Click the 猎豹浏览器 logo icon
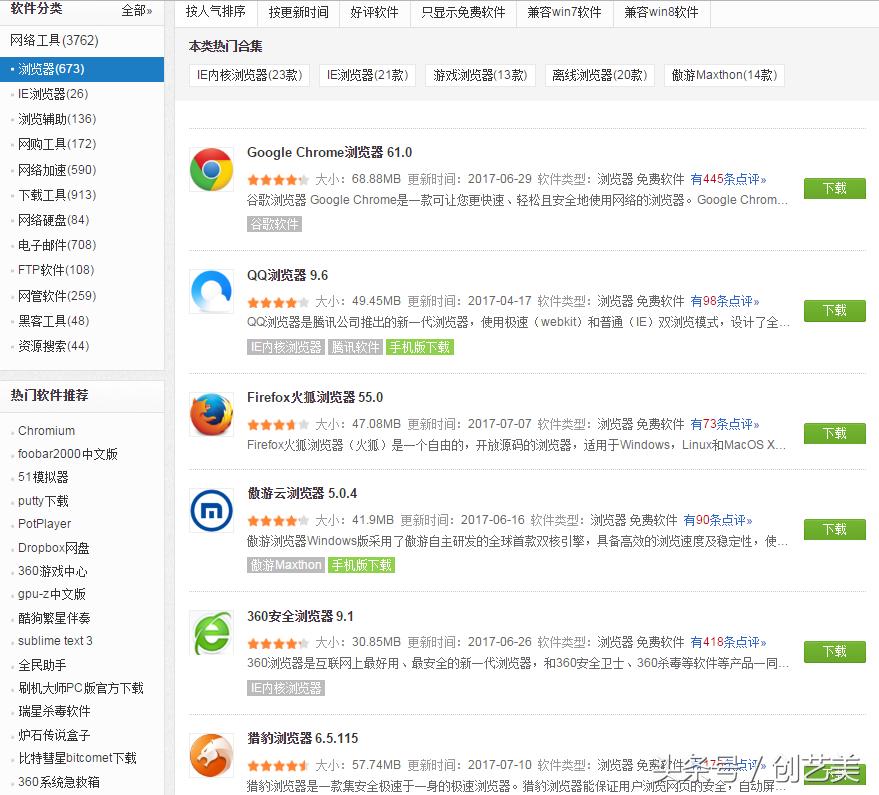The image size is (879, 795). point(211,756)
